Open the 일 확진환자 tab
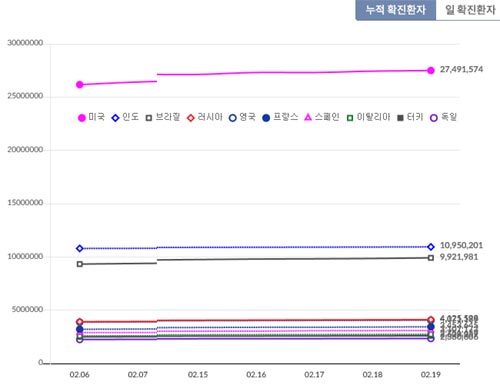The height and width of the screenshot is (385, 500). tap(468, 10)
